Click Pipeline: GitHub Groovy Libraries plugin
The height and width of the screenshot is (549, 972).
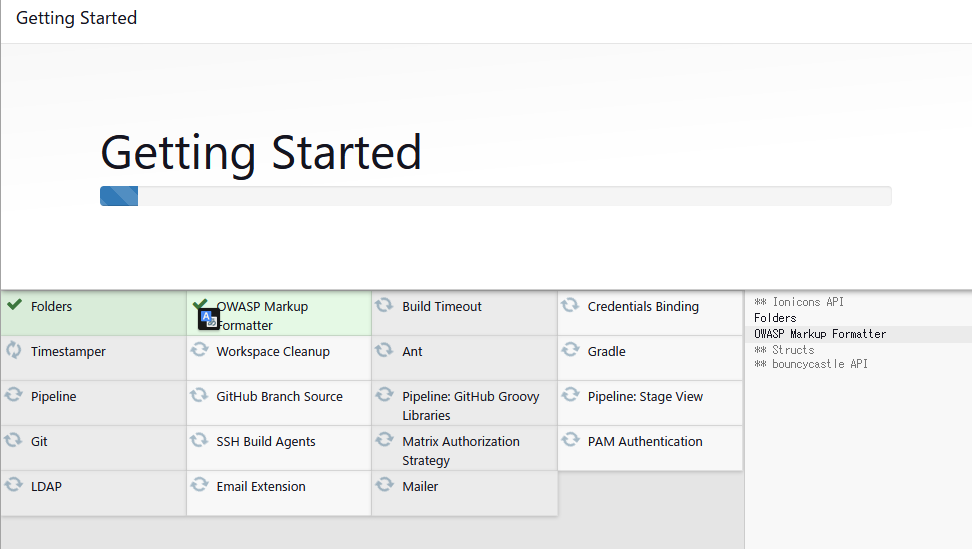(464, 403)
